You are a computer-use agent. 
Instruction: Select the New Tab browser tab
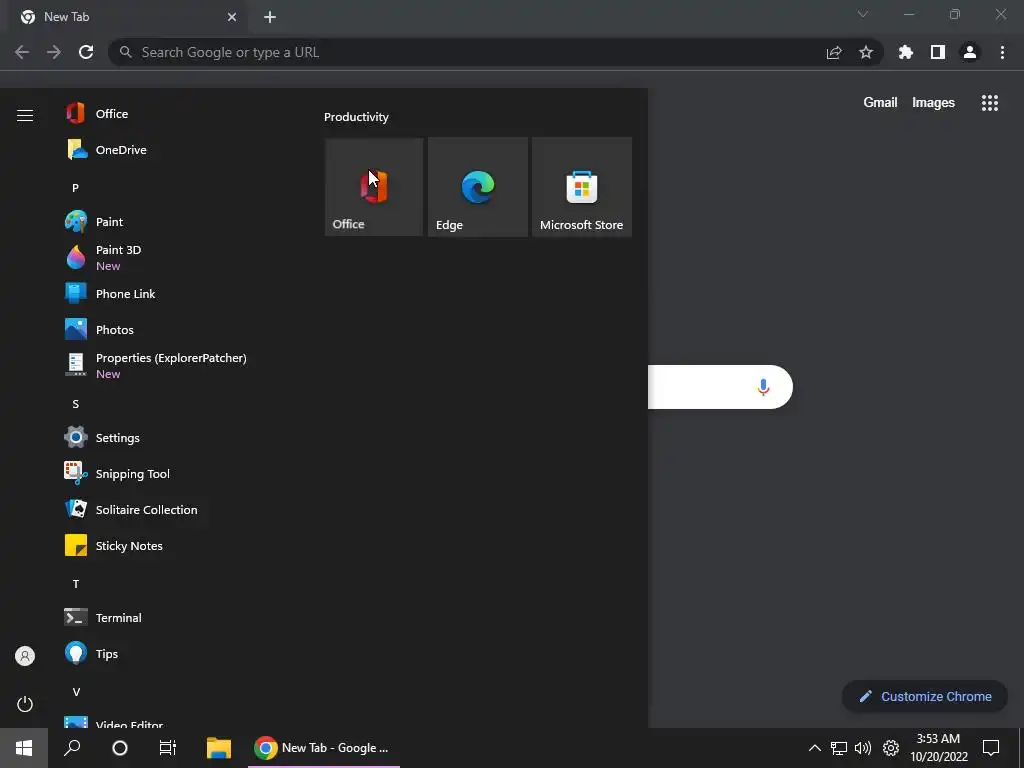(127, 17)
